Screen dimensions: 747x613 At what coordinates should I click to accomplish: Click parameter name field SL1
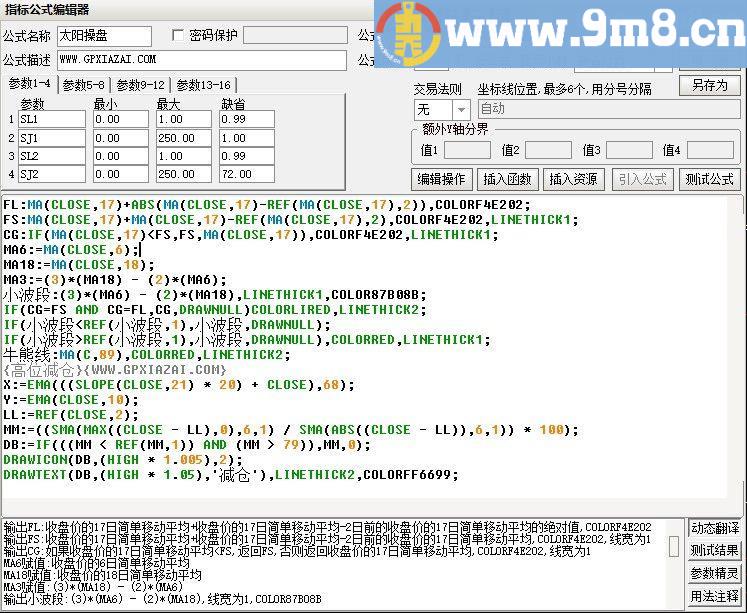pyautogui.click(x=52, y=119)
